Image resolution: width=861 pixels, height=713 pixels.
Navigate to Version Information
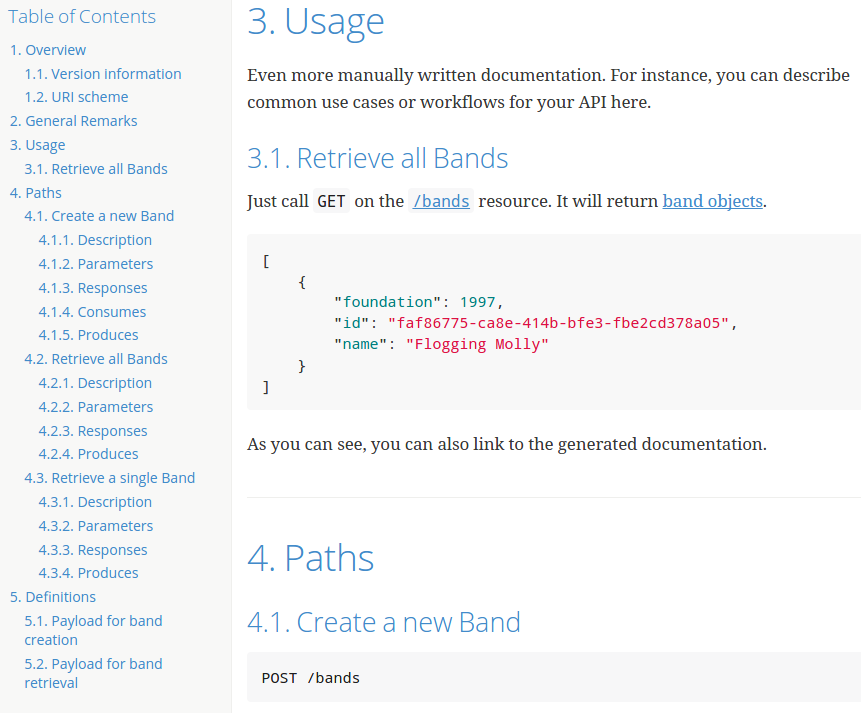(103, 73)
